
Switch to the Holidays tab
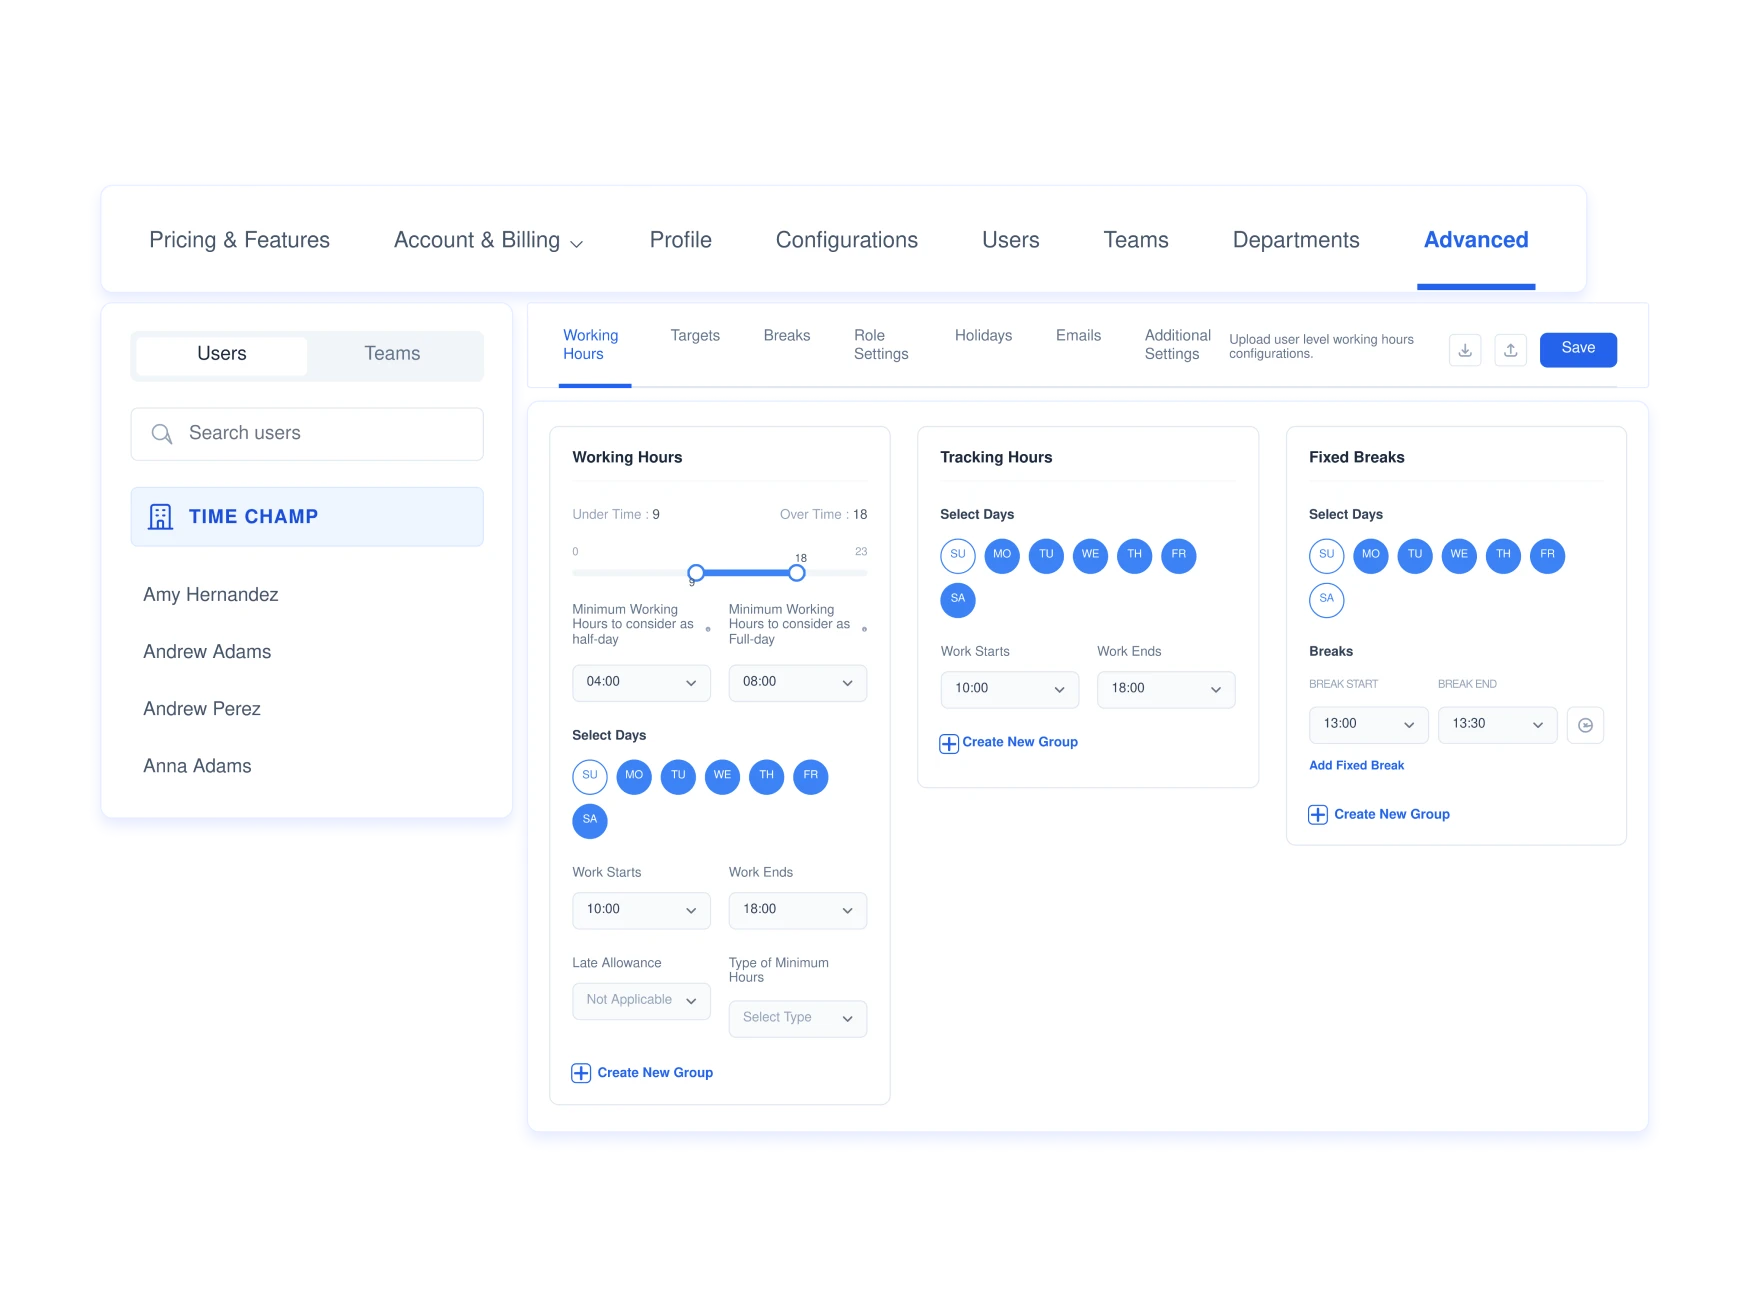[x=983, y=336]
